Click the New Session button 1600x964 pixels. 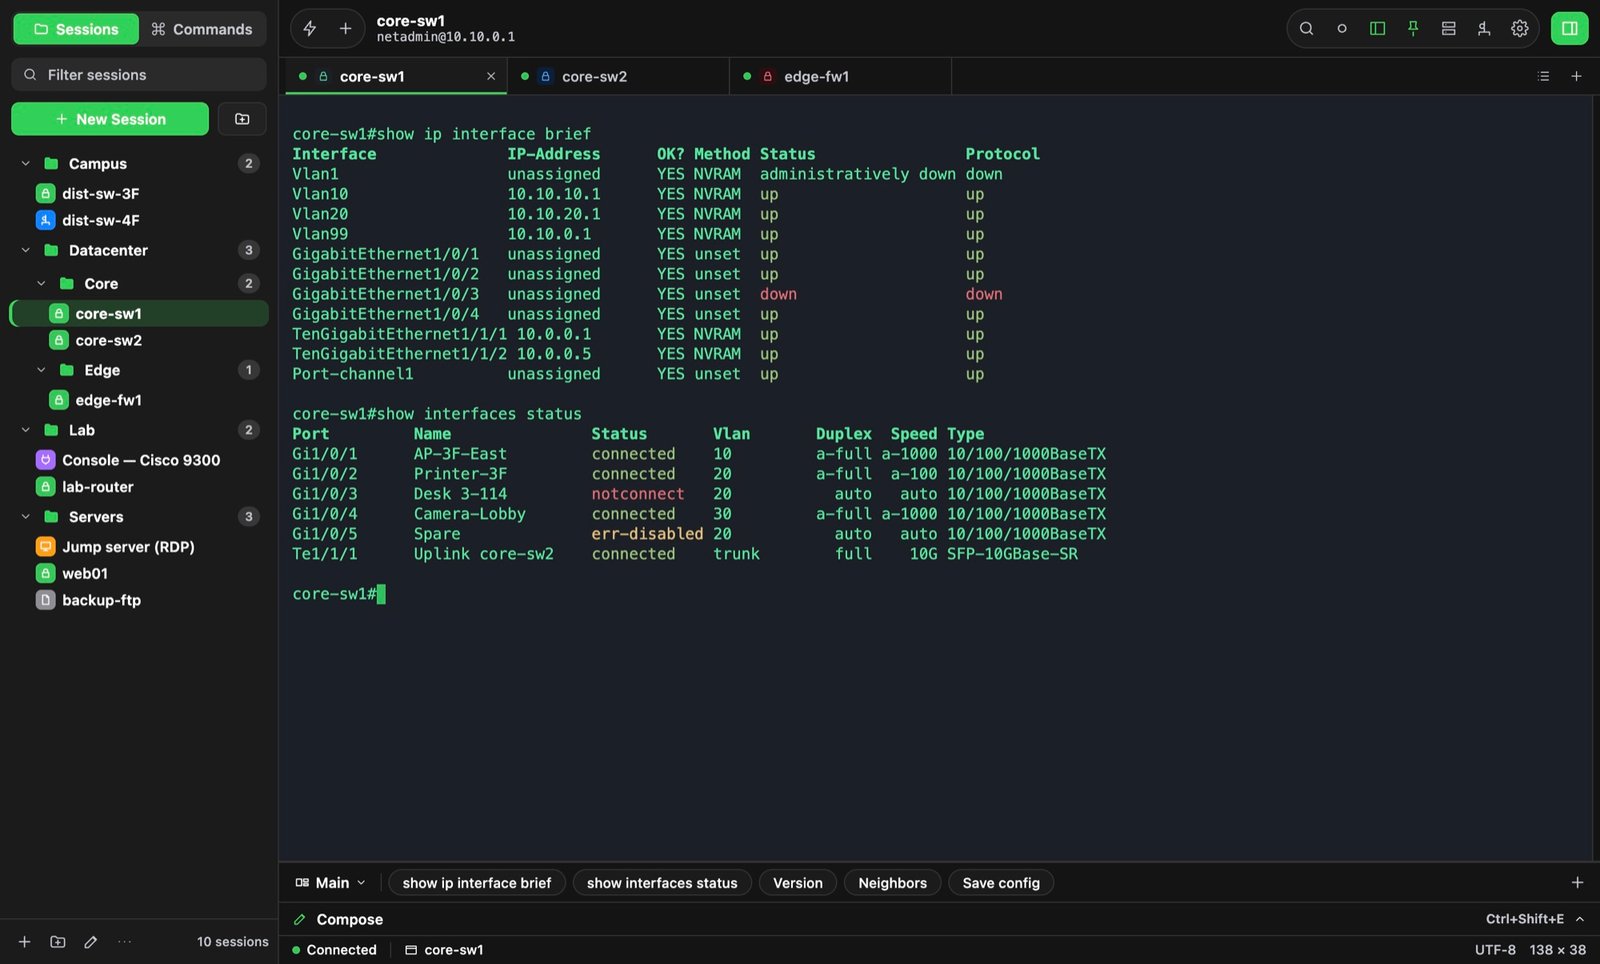(x=110, y=119)
